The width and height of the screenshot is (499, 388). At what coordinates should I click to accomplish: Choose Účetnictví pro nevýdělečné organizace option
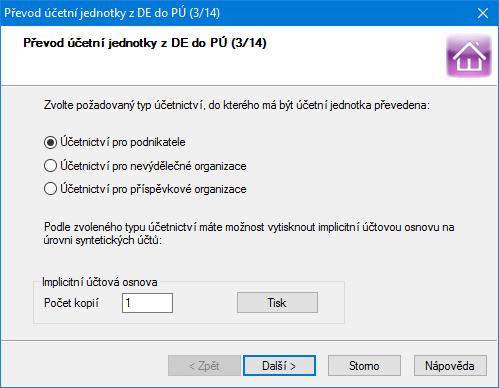coord(50,166)
